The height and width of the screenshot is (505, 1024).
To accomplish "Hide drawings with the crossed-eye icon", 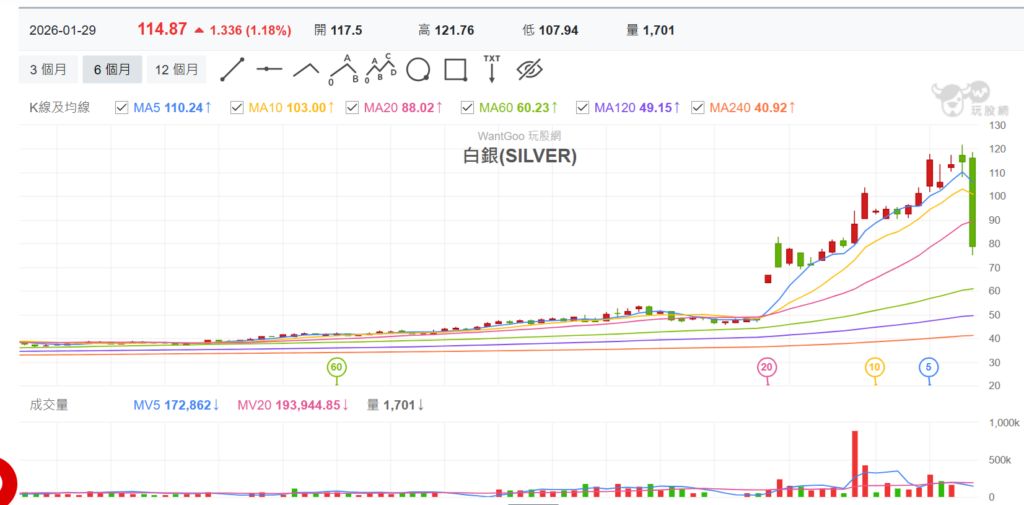I will coord(529,70).
